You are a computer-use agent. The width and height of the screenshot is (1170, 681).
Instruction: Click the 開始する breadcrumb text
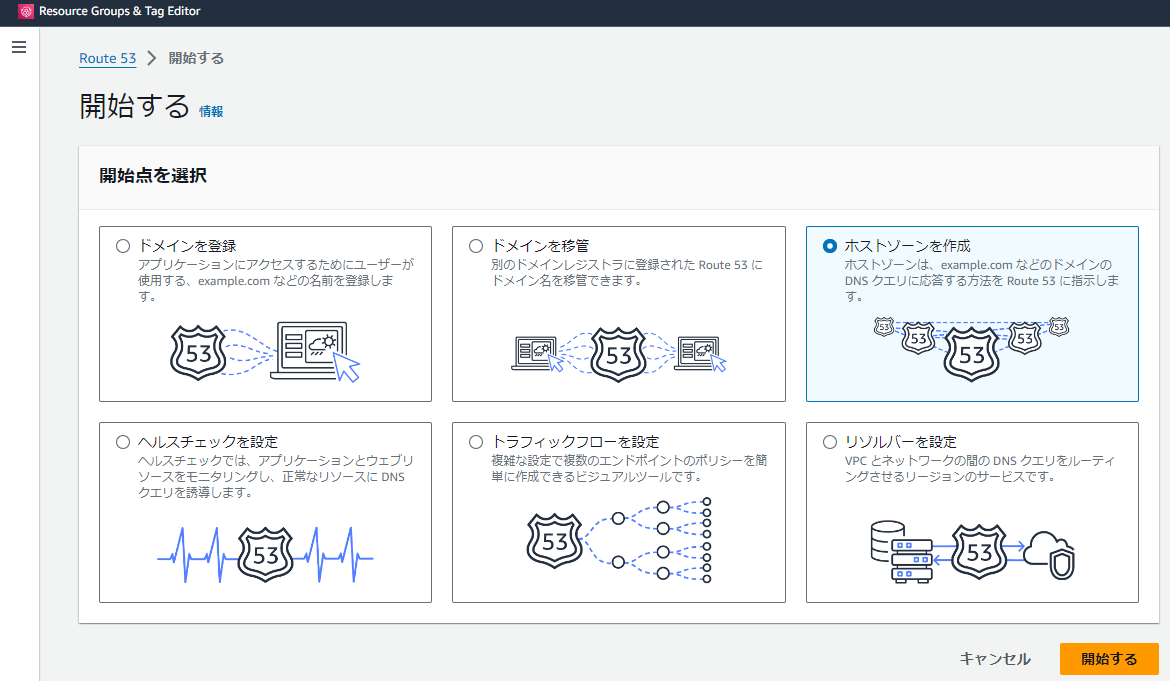[196, 58]
